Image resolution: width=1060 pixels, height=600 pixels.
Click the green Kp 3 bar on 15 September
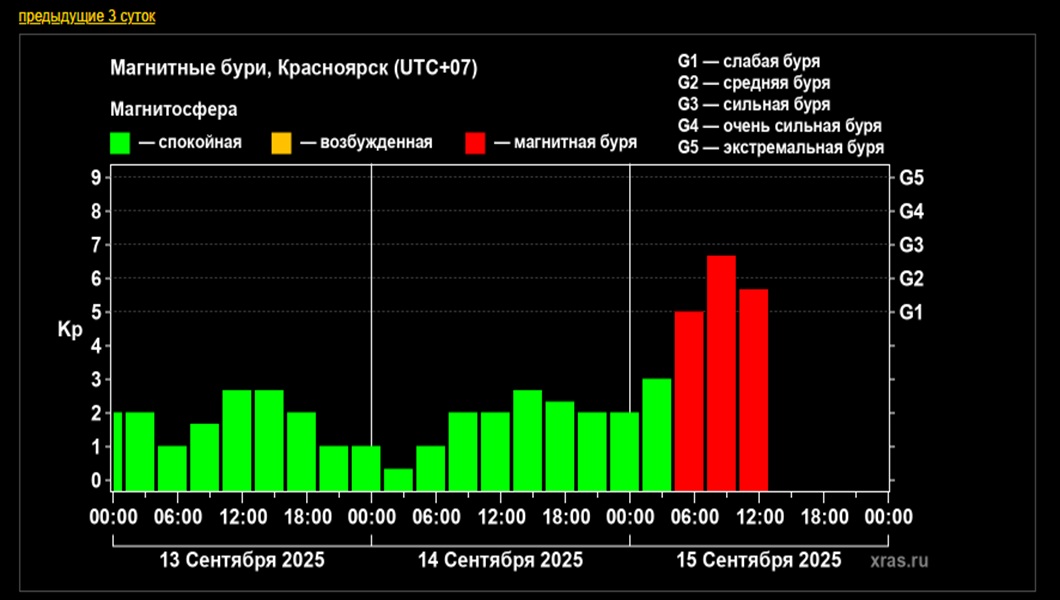coord(656,434)
